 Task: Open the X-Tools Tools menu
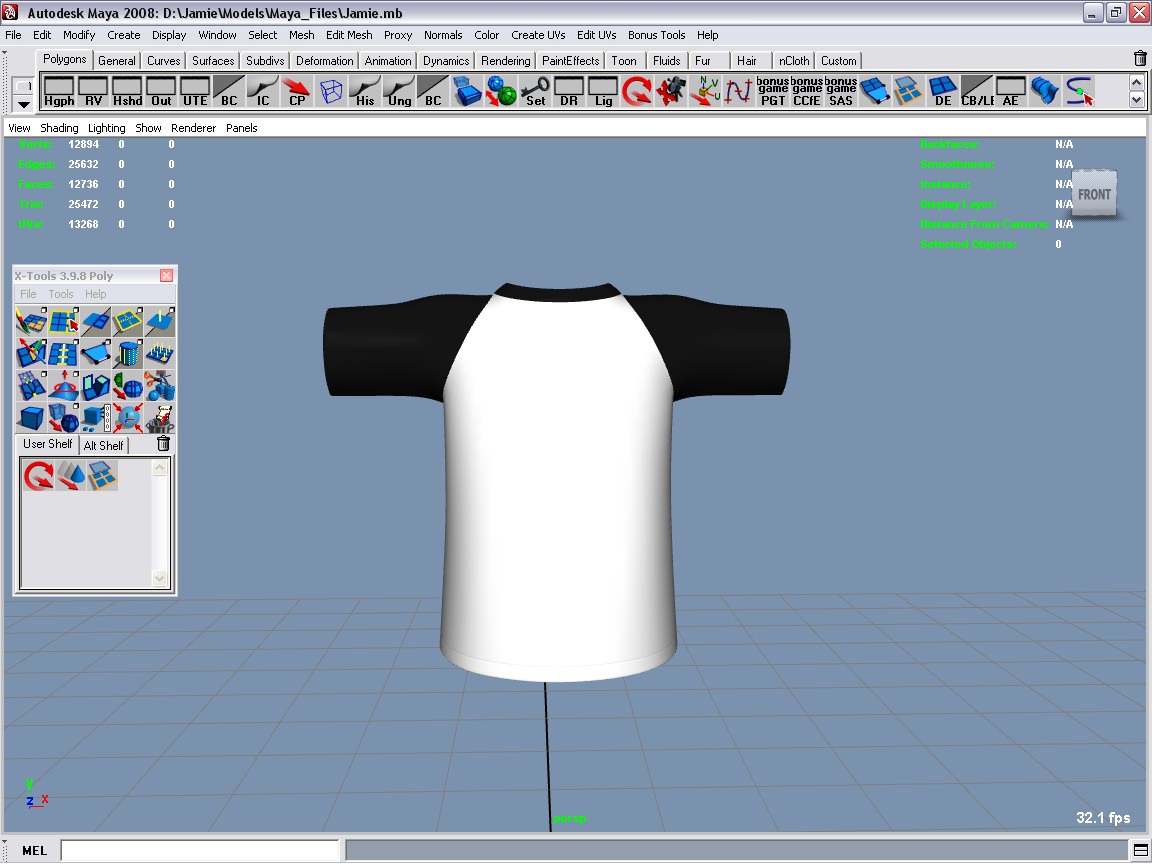61,294
